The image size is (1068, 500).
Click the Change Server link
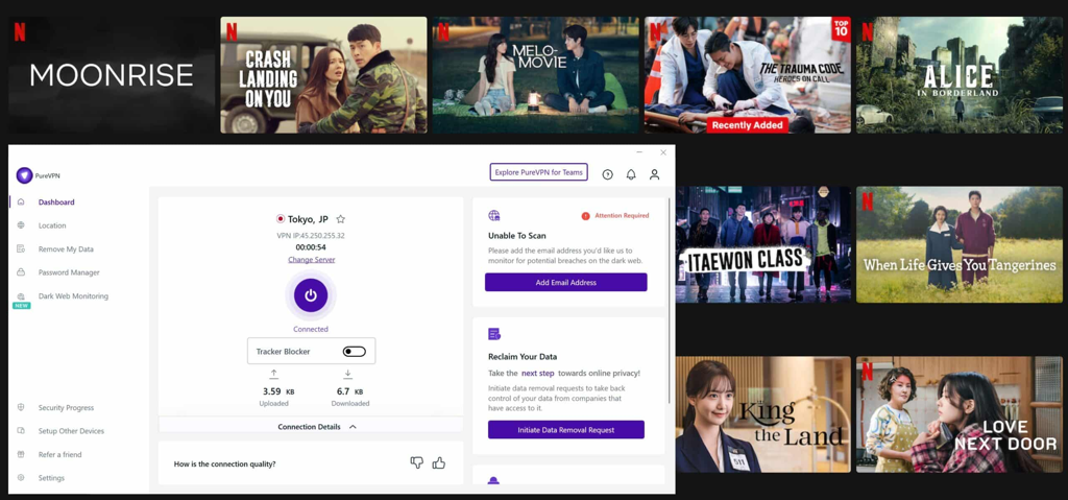pyautogui.click(x=311, y=260)
